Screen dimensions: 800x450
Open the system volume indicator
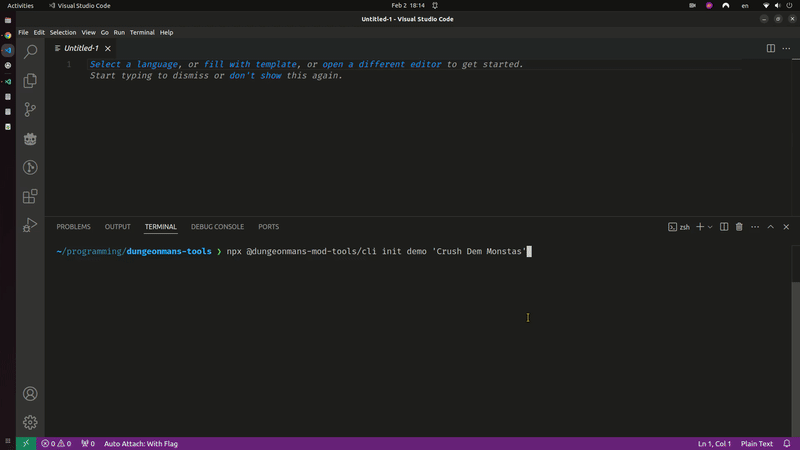click(x=777, y=6)
